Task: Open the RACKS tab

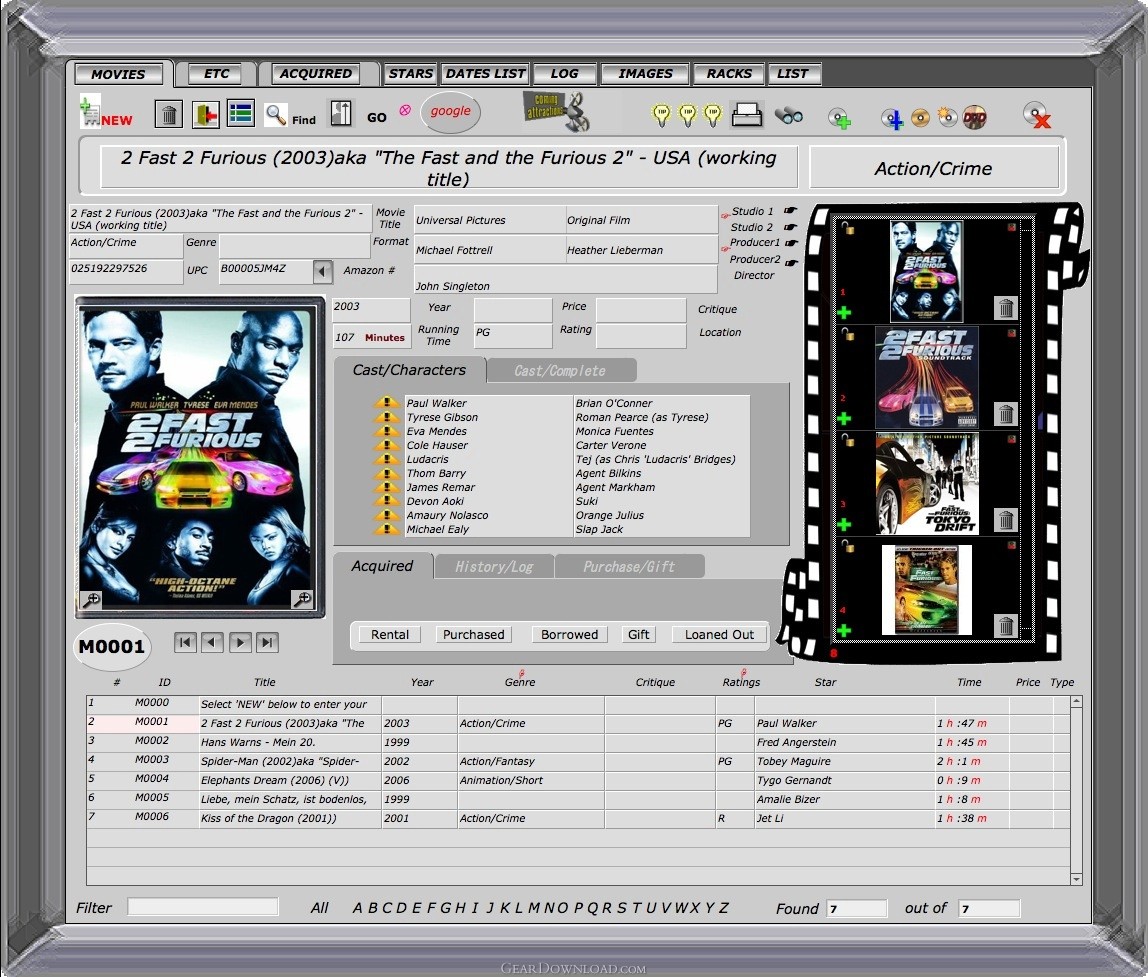Action: (x=728, y=73)
